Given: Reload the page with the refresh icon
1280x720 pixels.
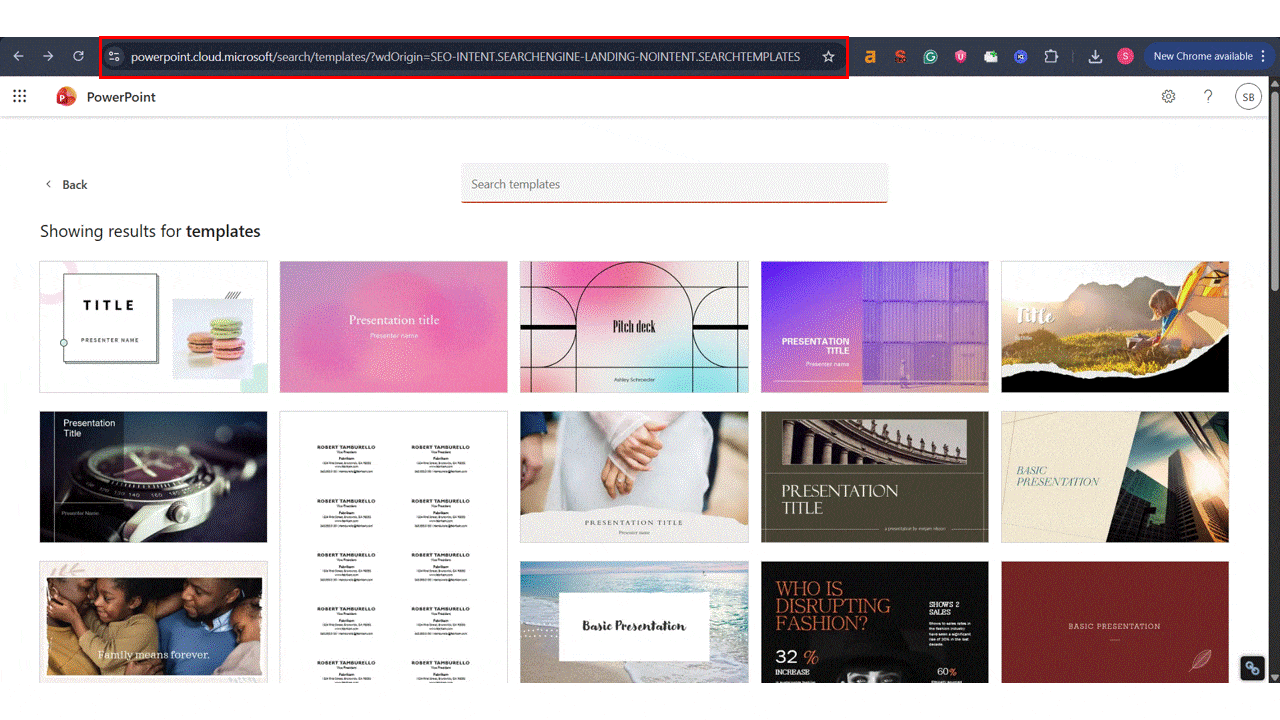Looking at the screenshot, I should (78, 56).
